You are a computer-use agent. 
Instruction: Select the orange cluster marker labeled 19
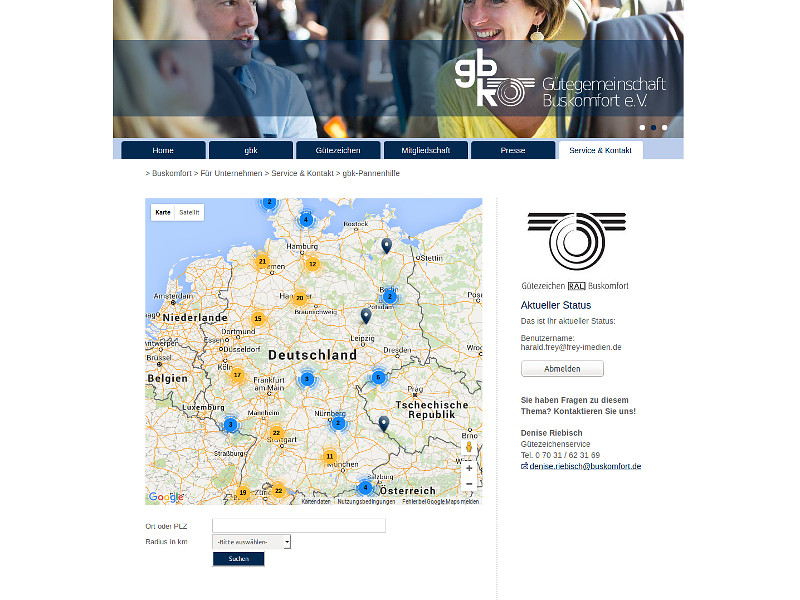point(243,492)
